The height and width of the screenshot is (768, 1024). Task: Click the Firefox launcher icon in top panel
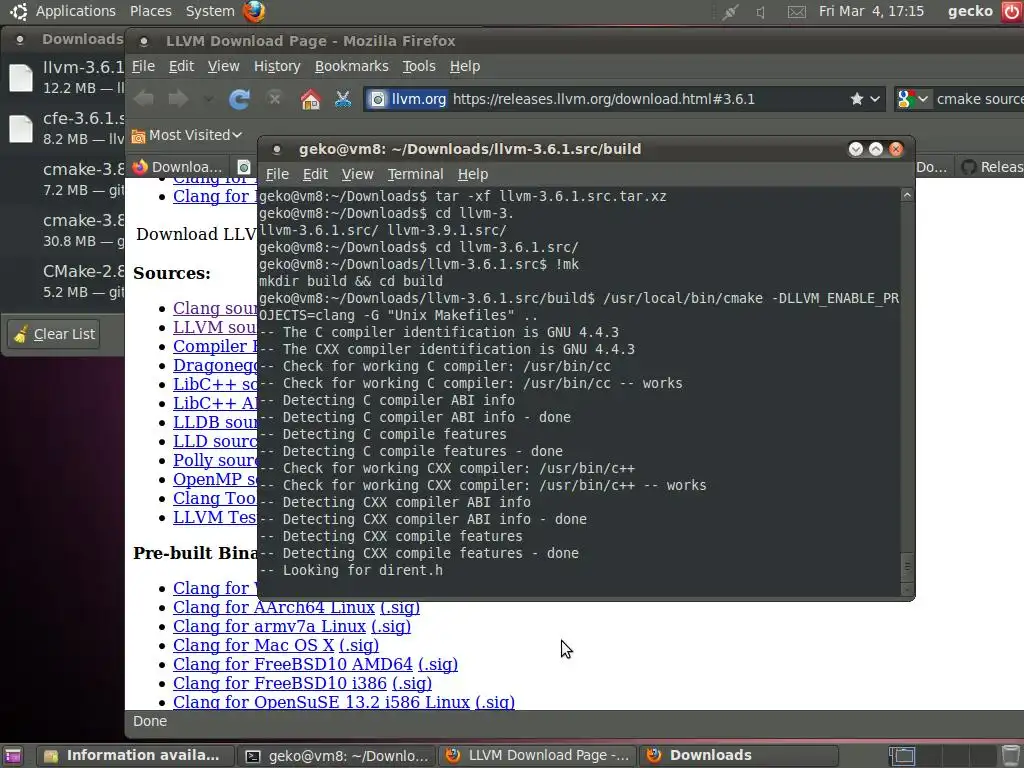tap(254, 11)
